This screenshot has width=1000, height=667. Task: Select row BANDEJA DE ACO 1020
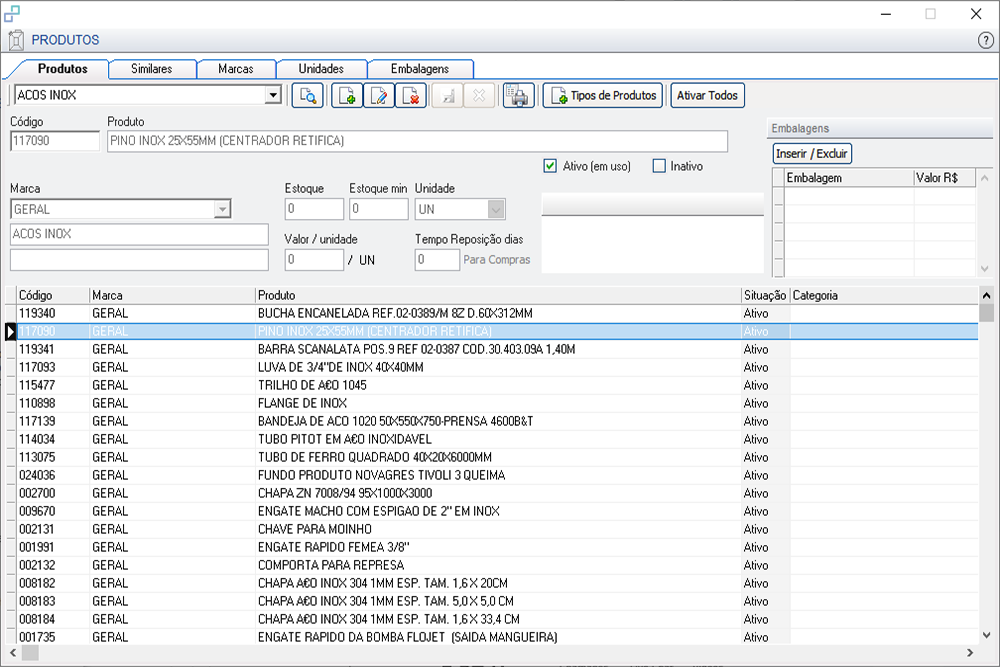pyautogui.click(x=497, y=421)
